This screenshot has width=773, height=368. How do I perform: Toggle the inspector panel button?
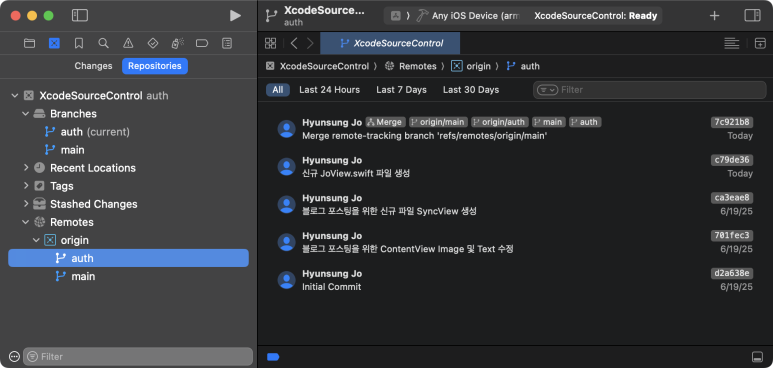pyautogui.click(x=752, y=15)
